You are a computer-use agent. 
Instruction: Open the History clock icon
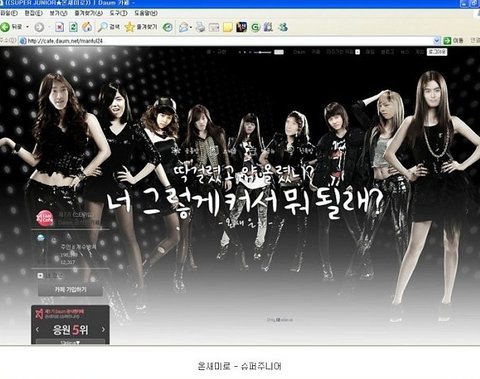168,27
